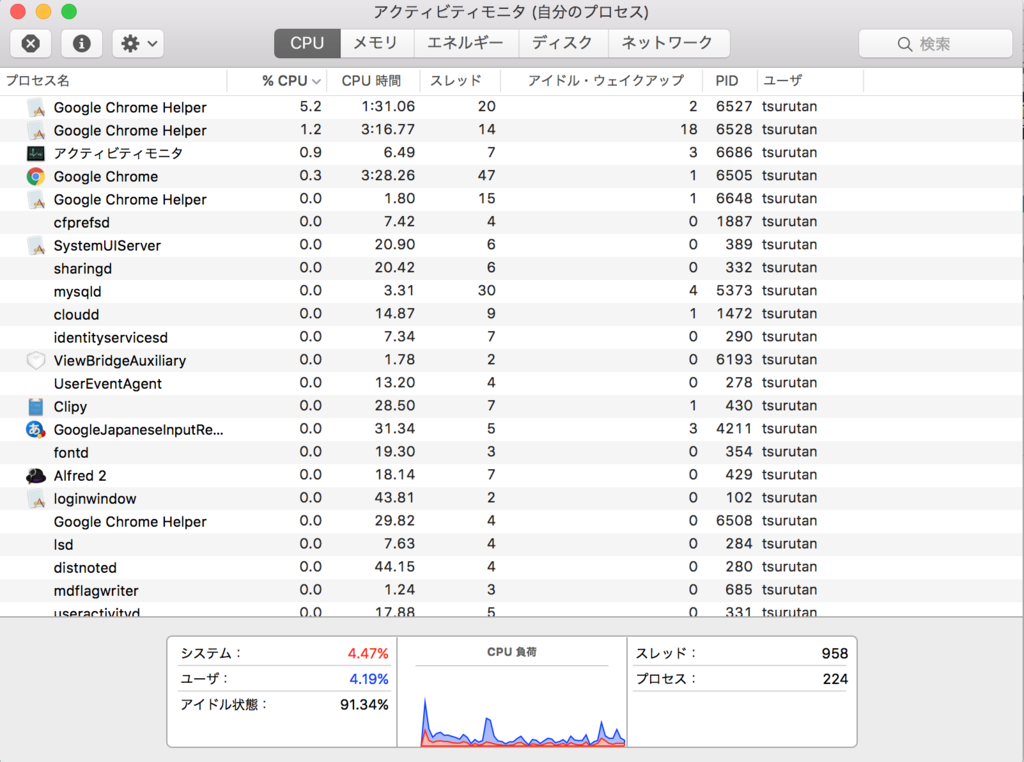Image resolution: width=1024 pixels, height=762 pixels.
Task: Sort by アイドル・ウェイクアップ column header
Action: coord(601,81)
